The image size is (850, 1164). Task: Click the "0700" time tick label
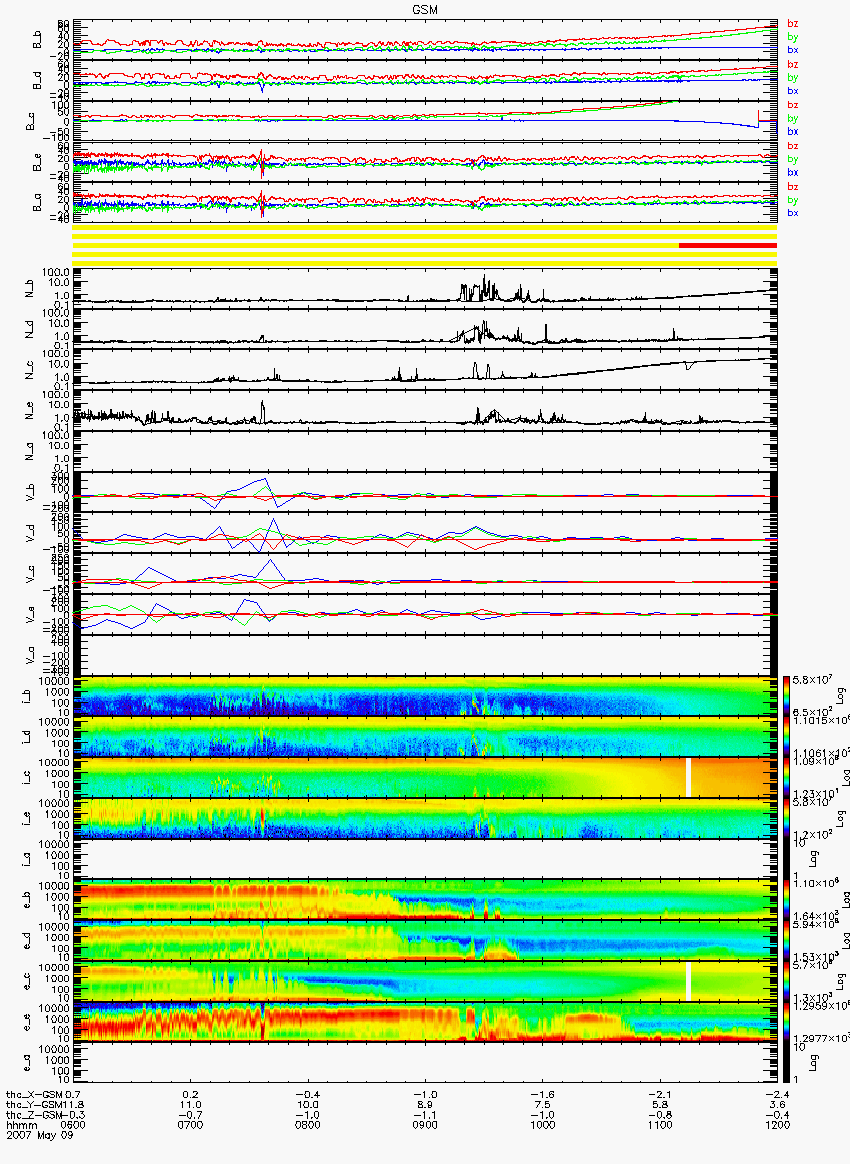coord(191,1125)
